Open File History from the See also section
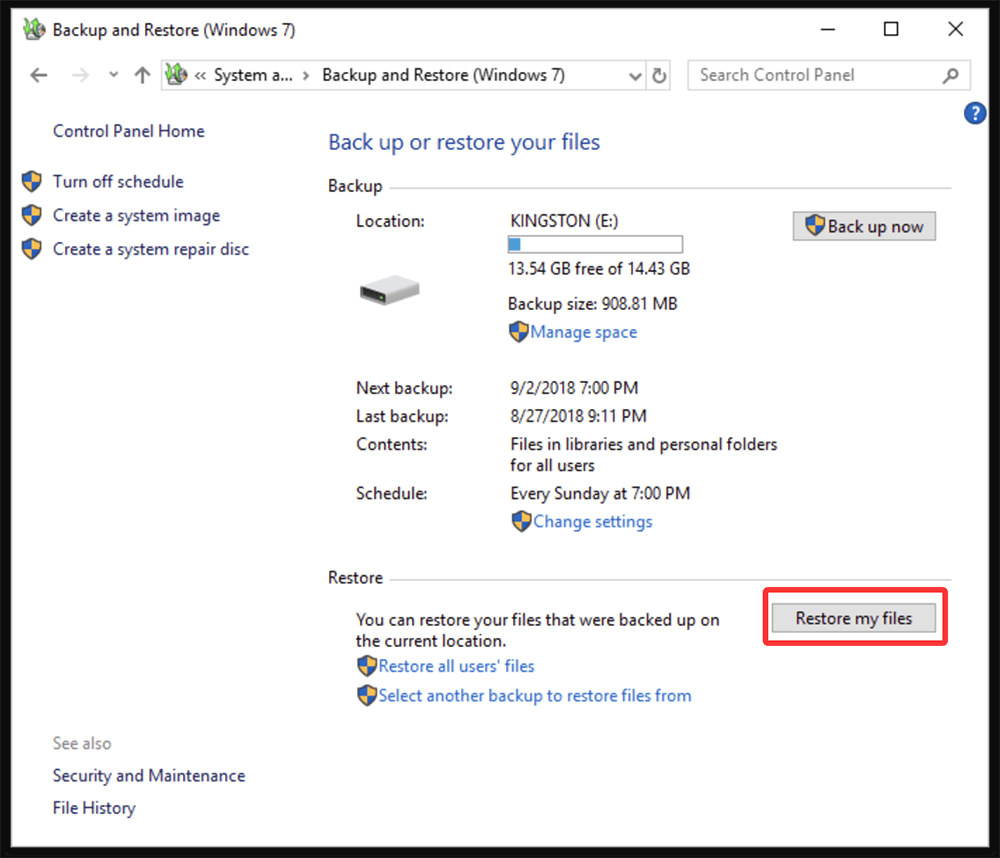 93,807
